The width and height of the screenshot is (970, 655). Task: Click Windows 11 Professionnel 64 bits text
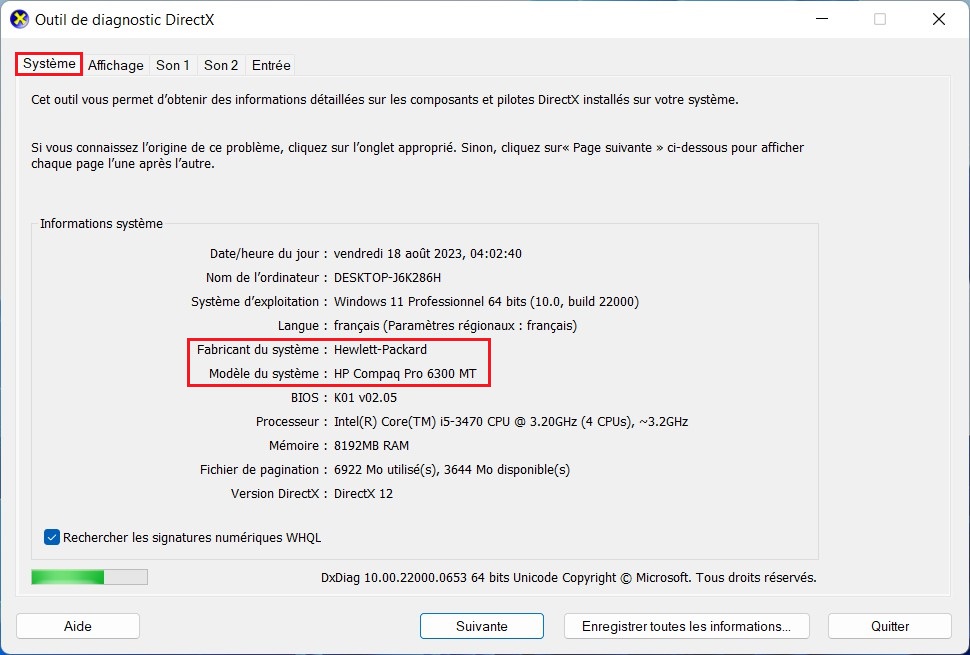486,302
